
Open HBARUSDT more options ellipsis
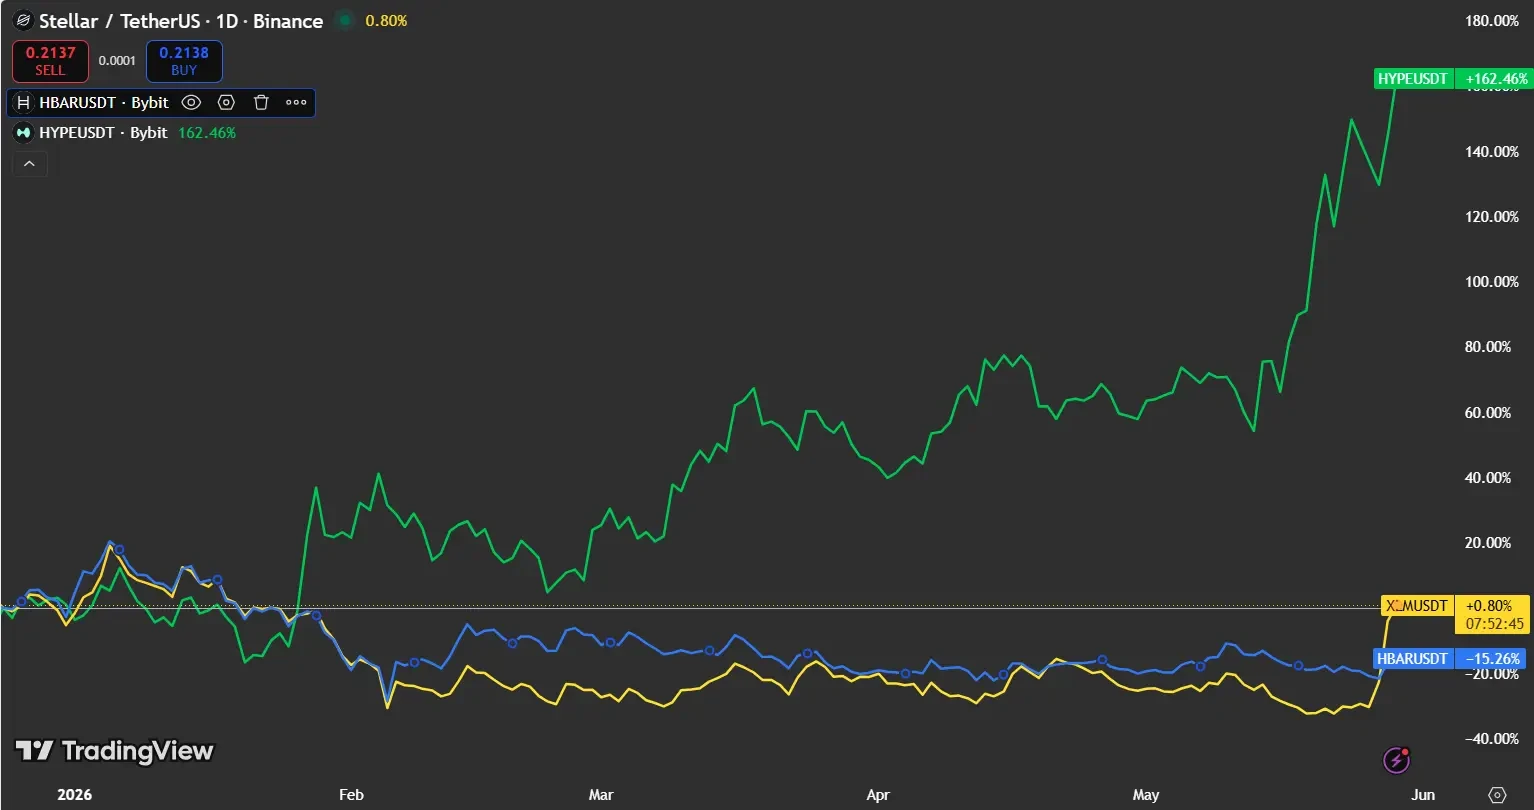296,102
